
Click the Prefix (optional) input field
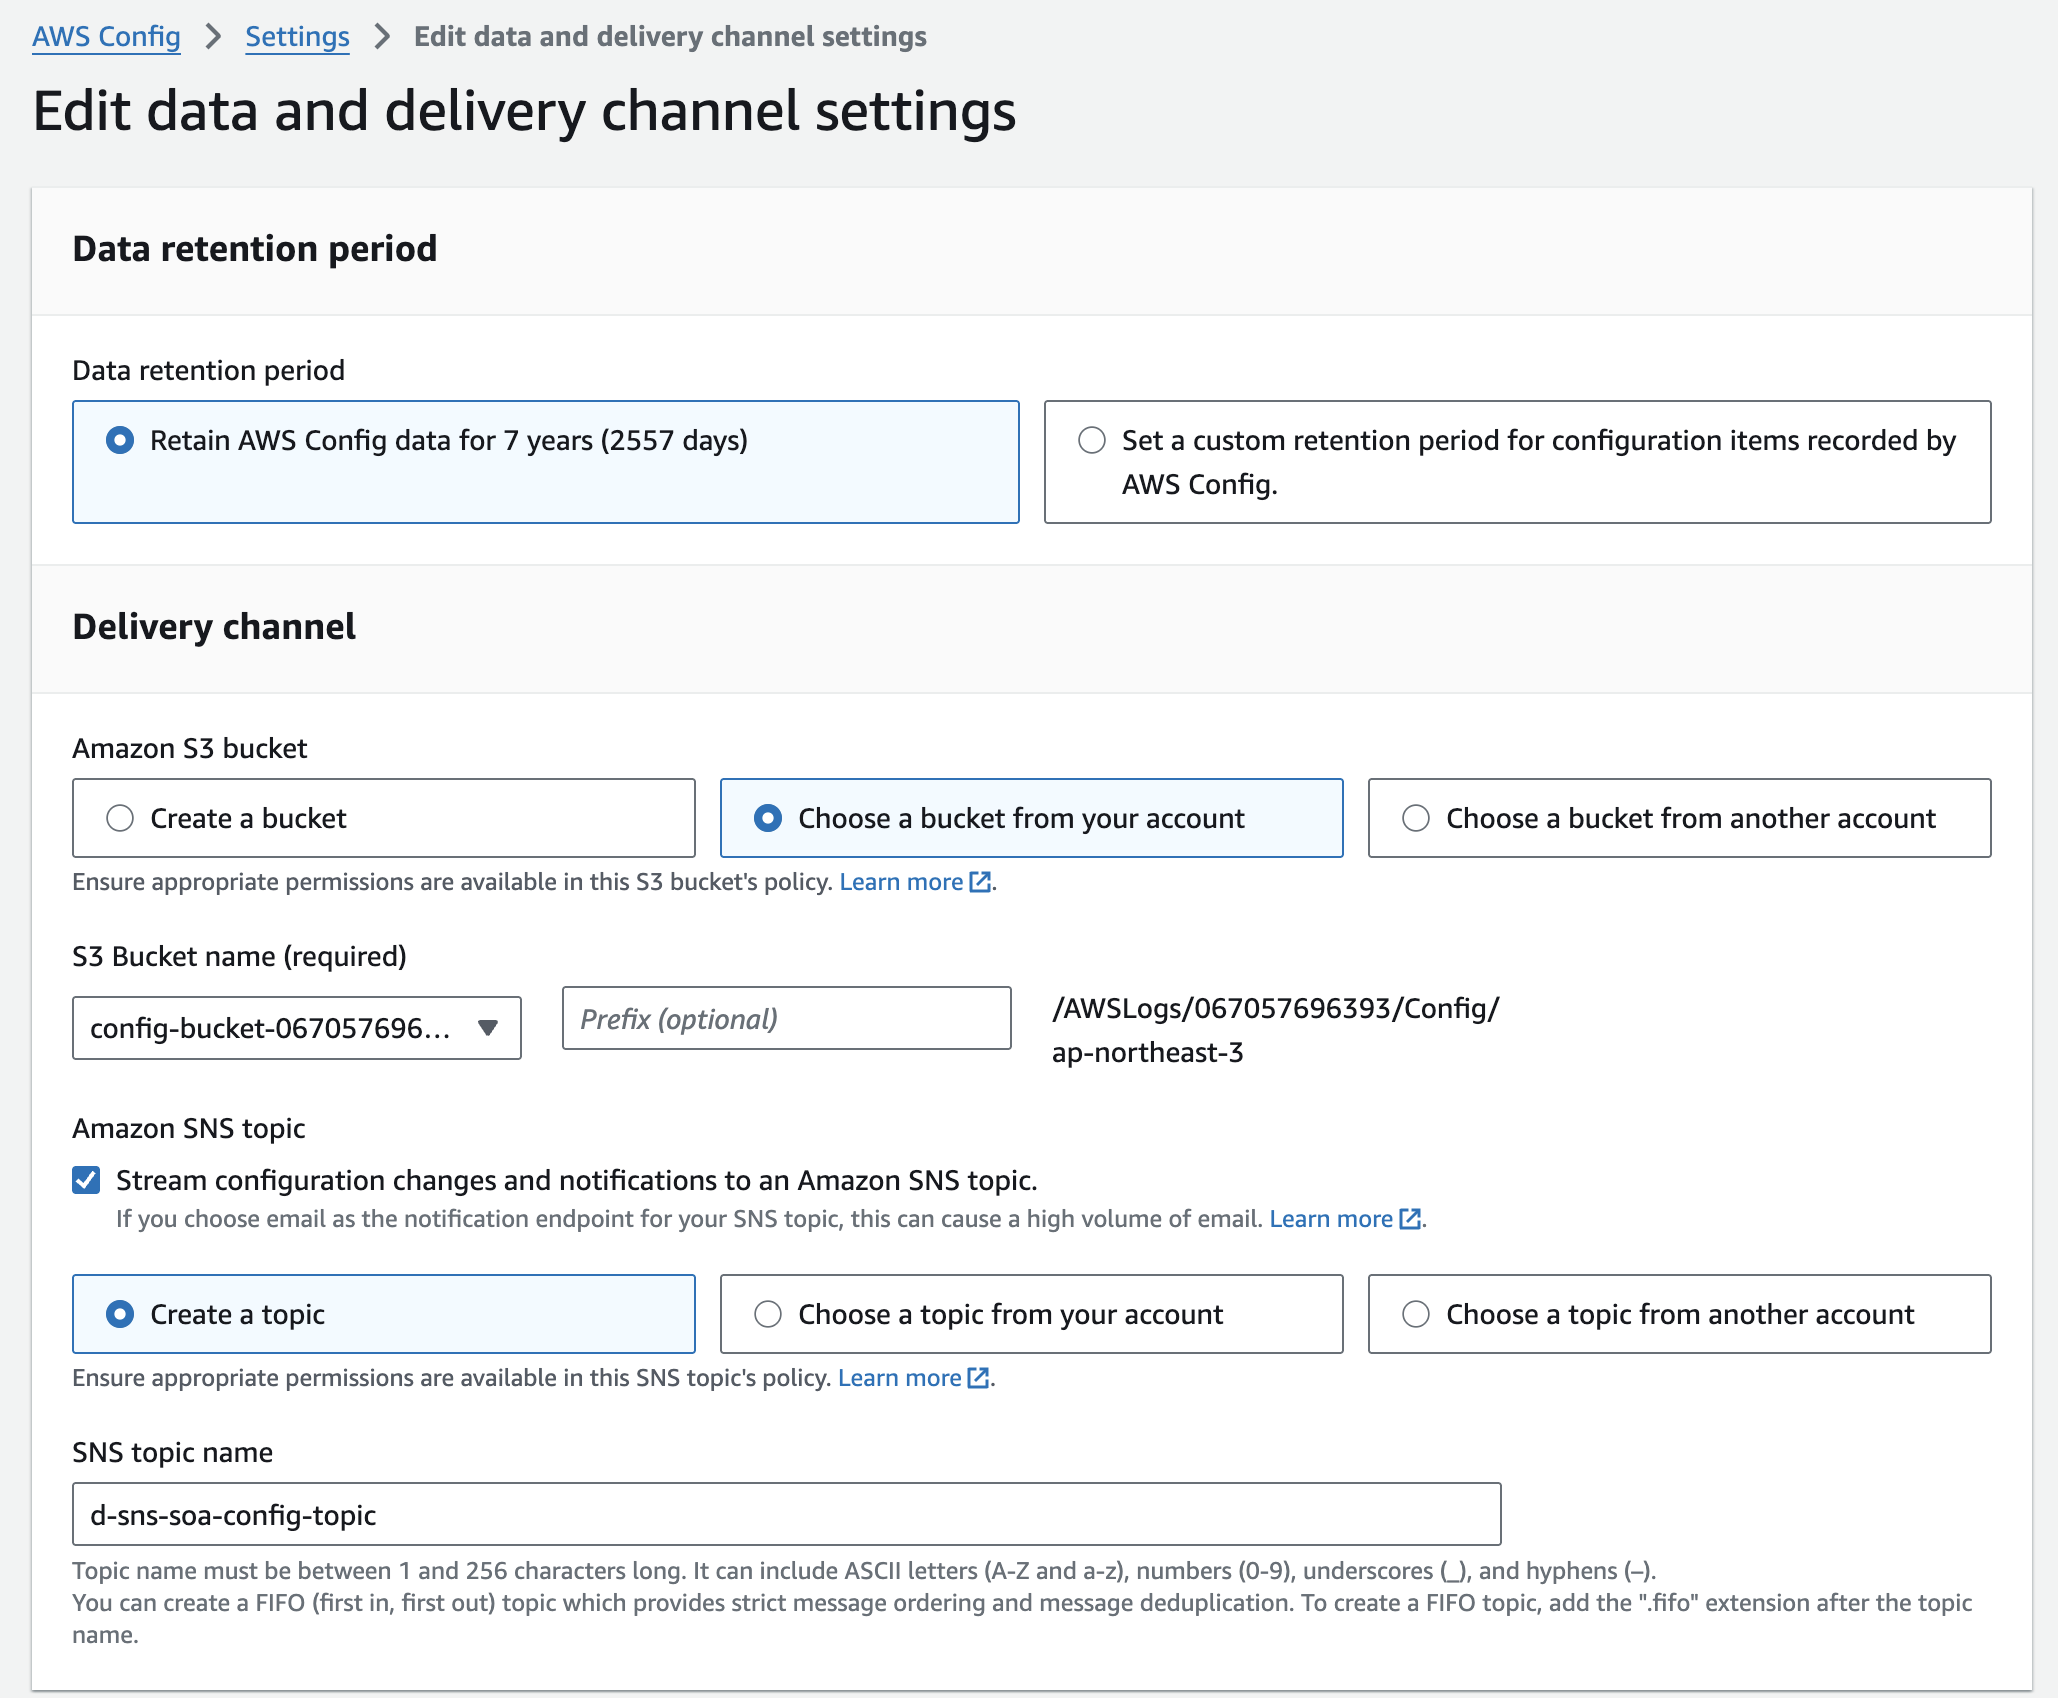tap(786, 1019)
